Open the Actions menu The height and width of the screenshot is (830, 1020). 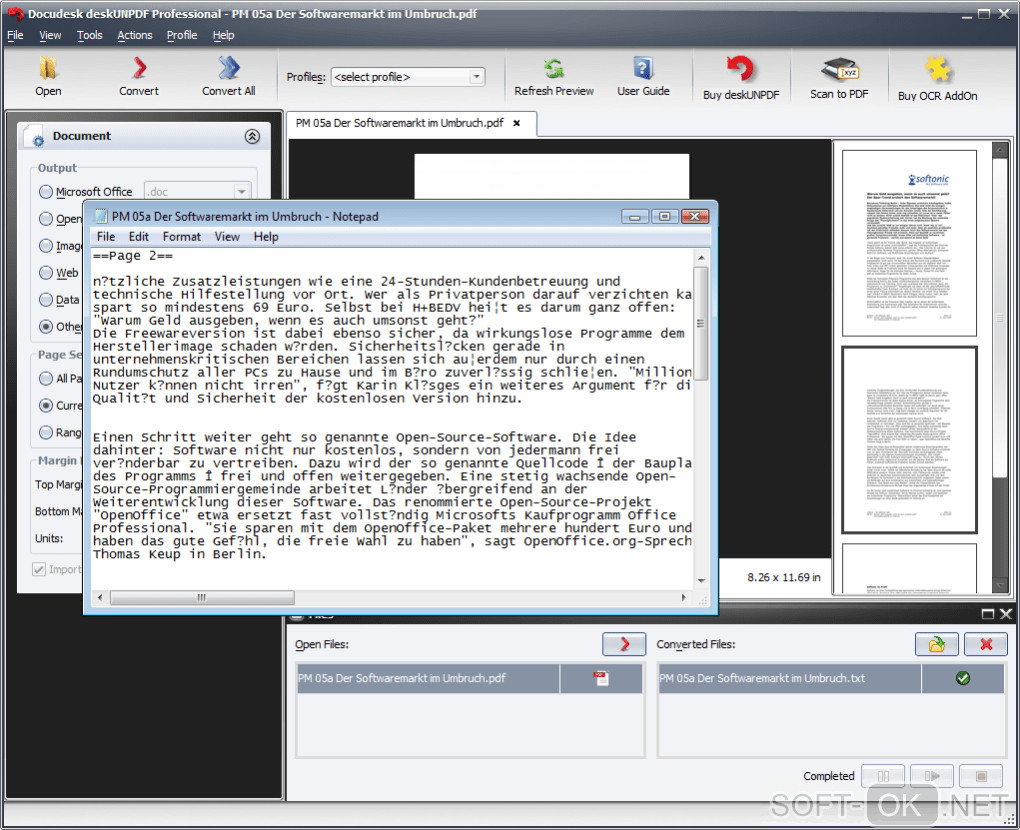pyautogui.click(x=135, y=35)
